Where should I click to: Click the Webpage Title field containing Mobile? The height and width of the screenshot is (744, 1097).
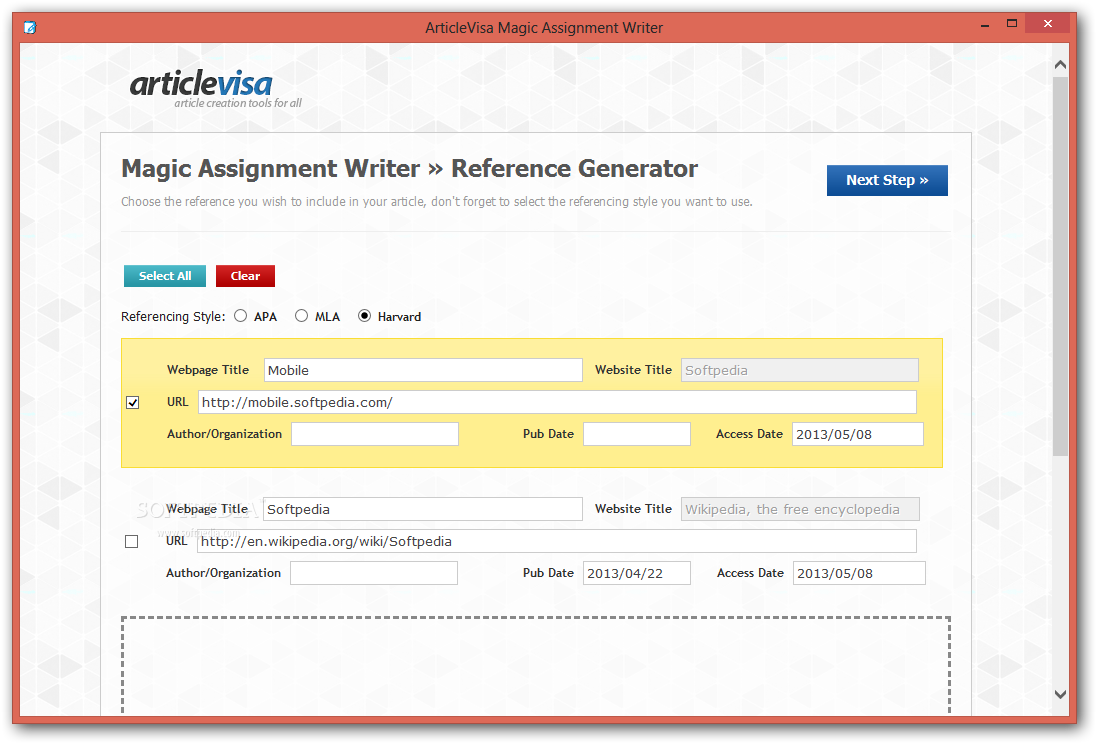pos(423,370)
